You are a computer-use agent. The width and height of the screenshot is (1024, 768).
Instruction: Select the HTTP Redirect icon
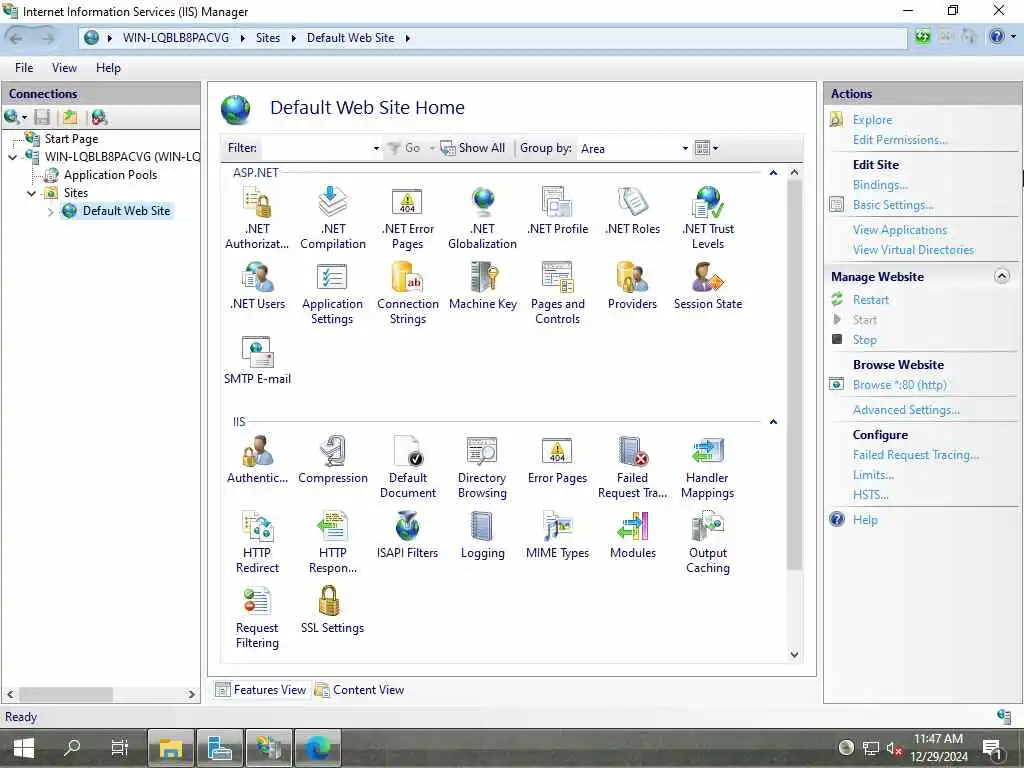[257, 542]
